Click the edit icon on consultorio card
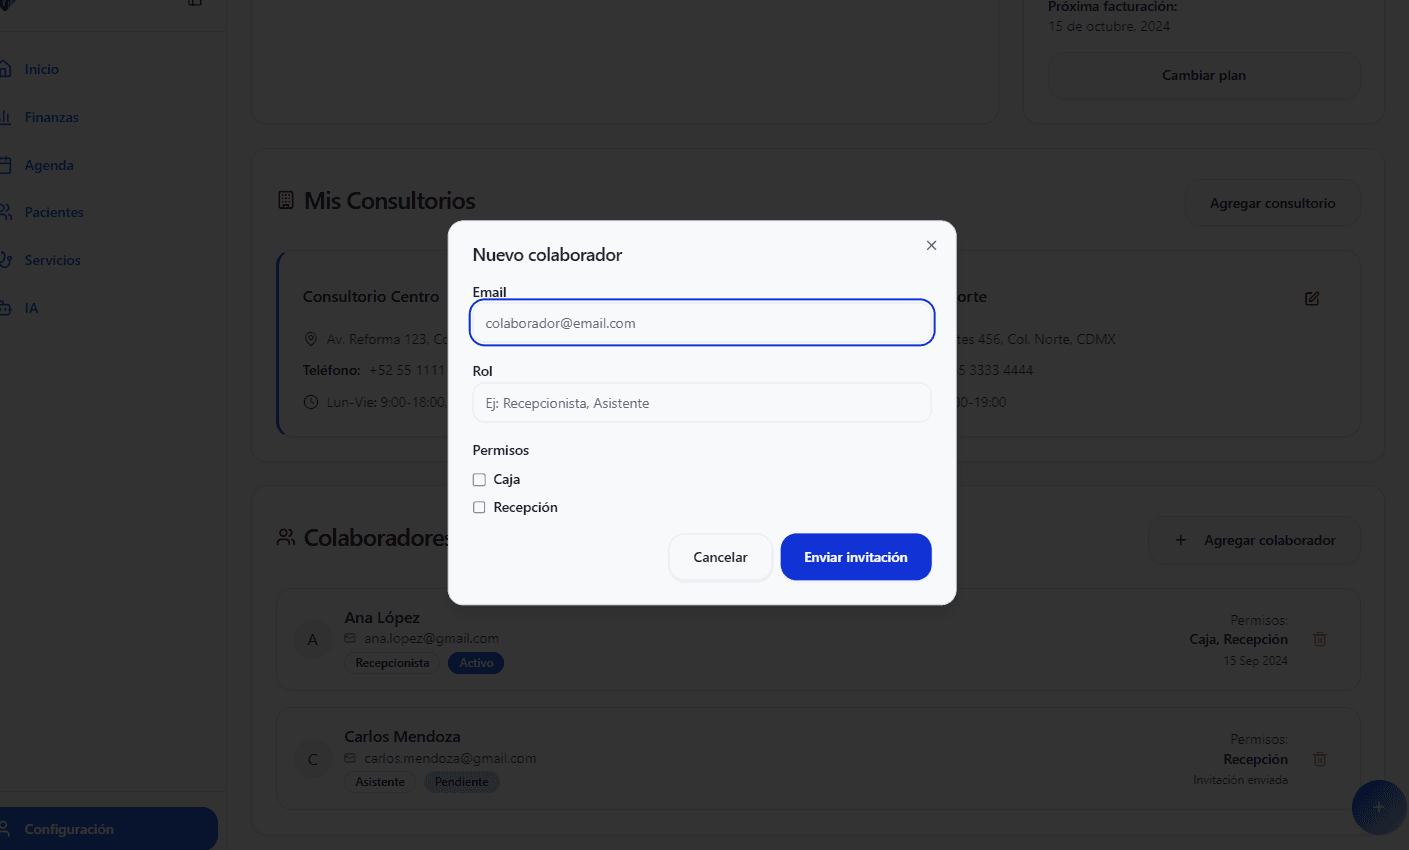1409x850 pixels. coord(1312,298)
